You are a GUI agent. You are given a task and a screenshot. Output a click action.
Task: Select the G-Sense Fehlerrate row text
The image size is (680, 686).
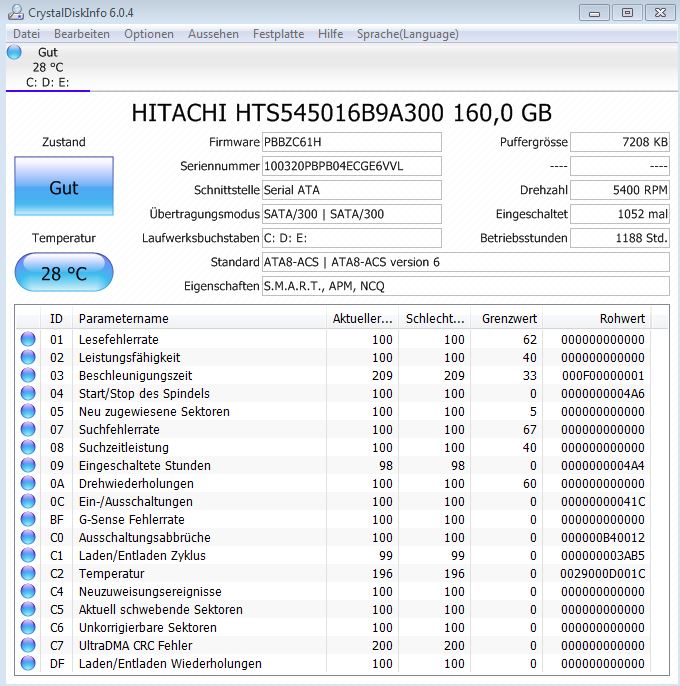(131, 519)
